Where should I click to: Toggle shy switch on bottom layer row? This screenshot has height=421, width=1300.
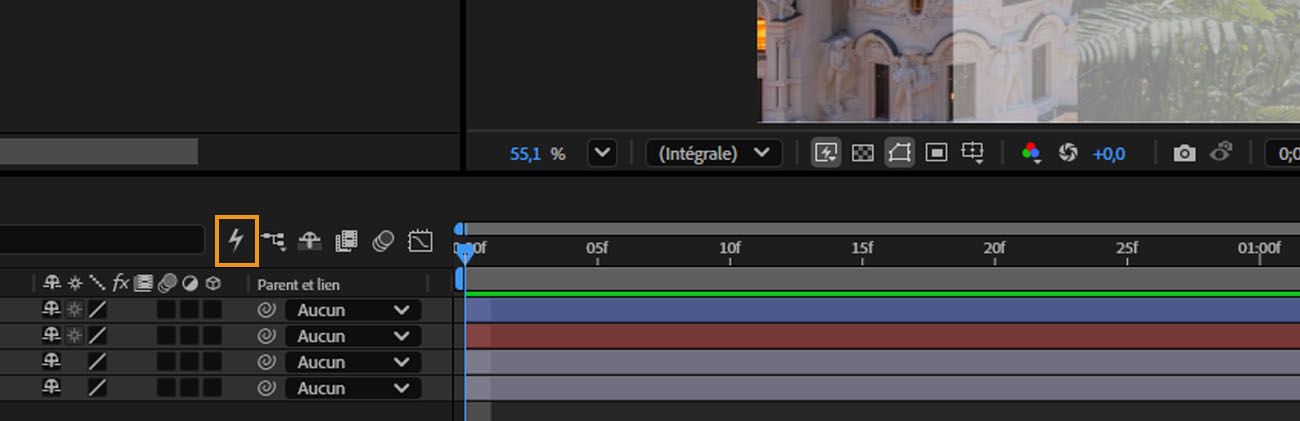pos(51,388)
